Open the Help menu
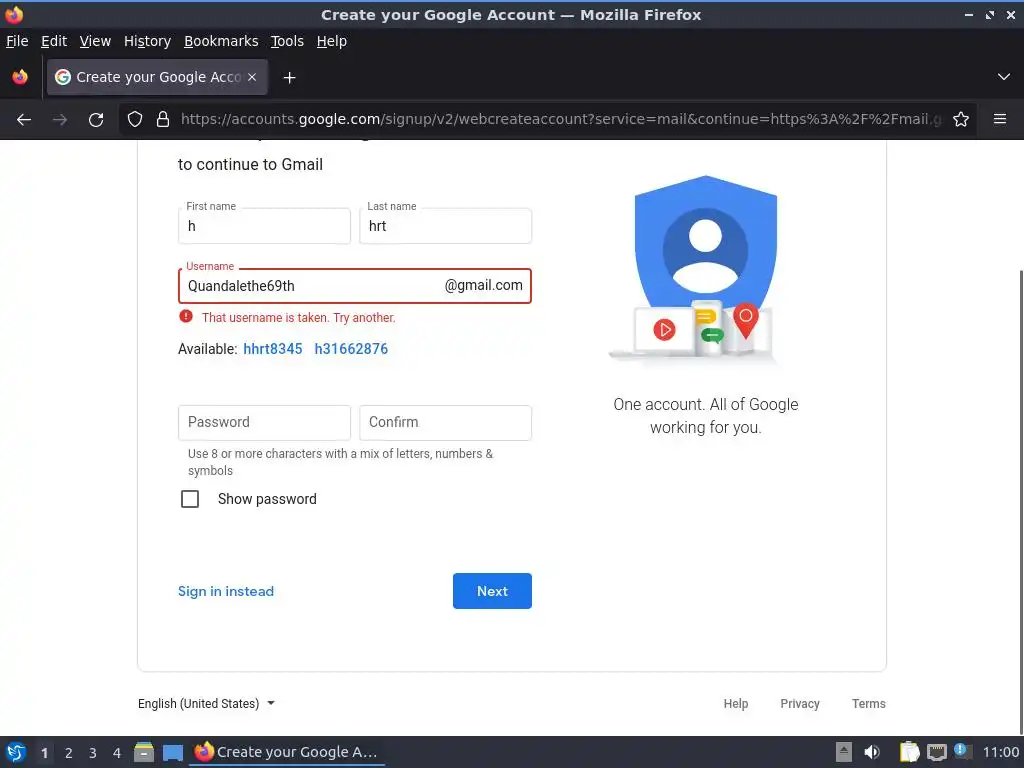Image resolution: width=1024 pixels, height=768 pixels. pyautogui.click(x=332, y=41)
